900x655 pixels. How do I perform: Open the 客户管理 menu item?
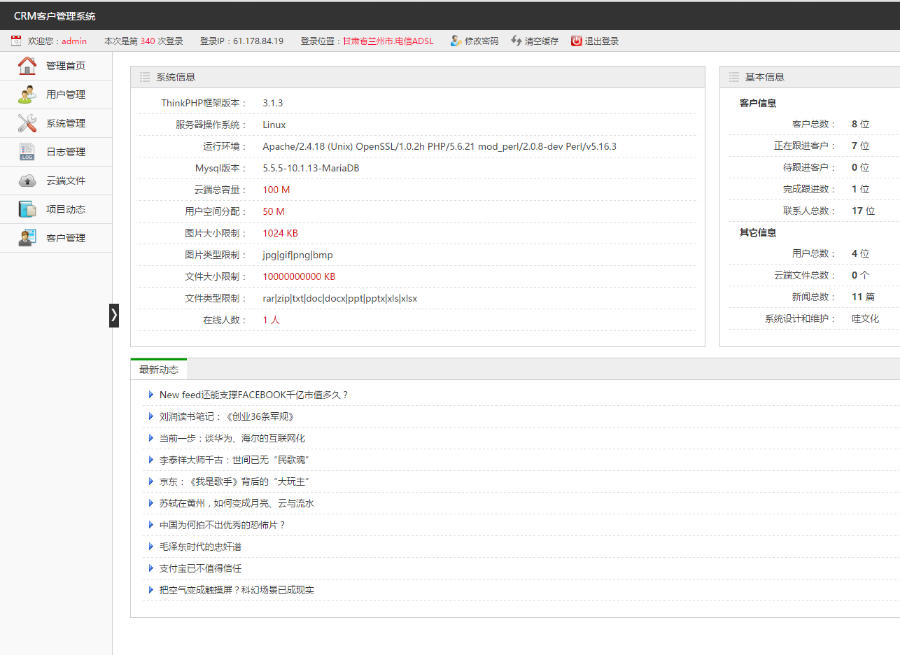pyautogui.click(x=56, y=238)
